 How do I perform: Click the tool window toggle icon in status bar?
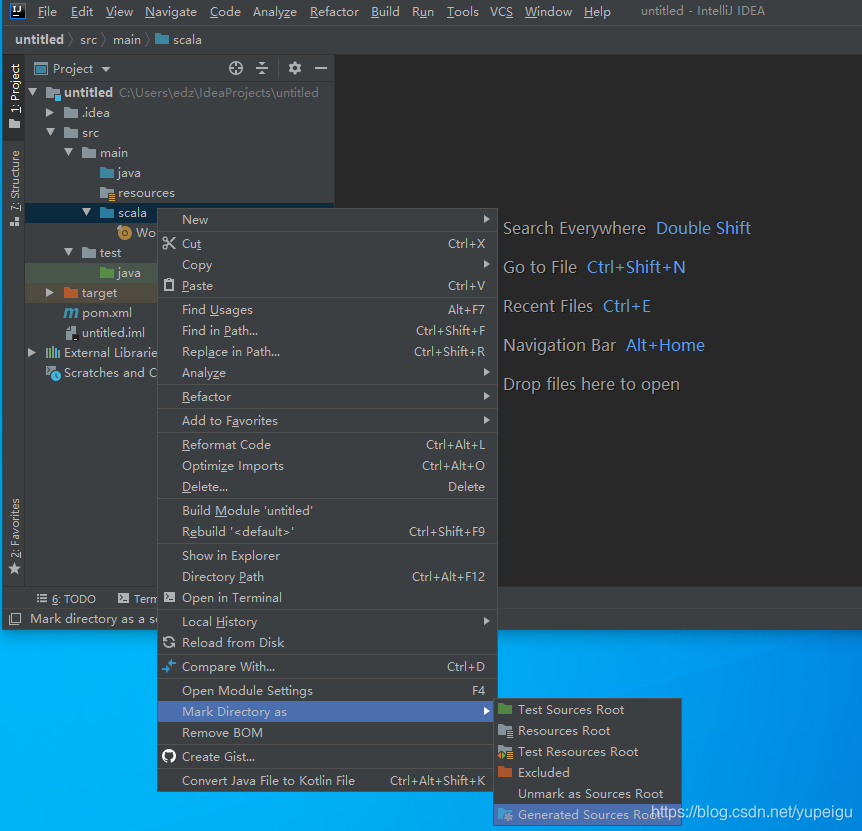pos(15,619)
